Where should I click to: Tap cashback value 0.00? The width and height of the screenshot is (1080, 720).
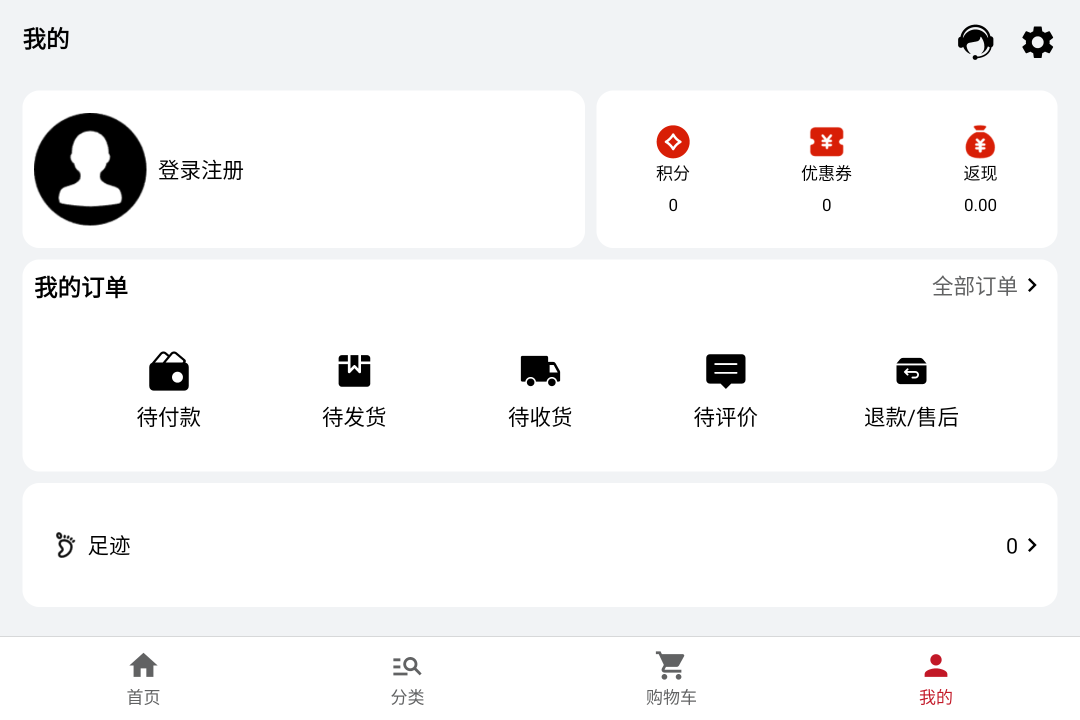[x=980, y=205]
